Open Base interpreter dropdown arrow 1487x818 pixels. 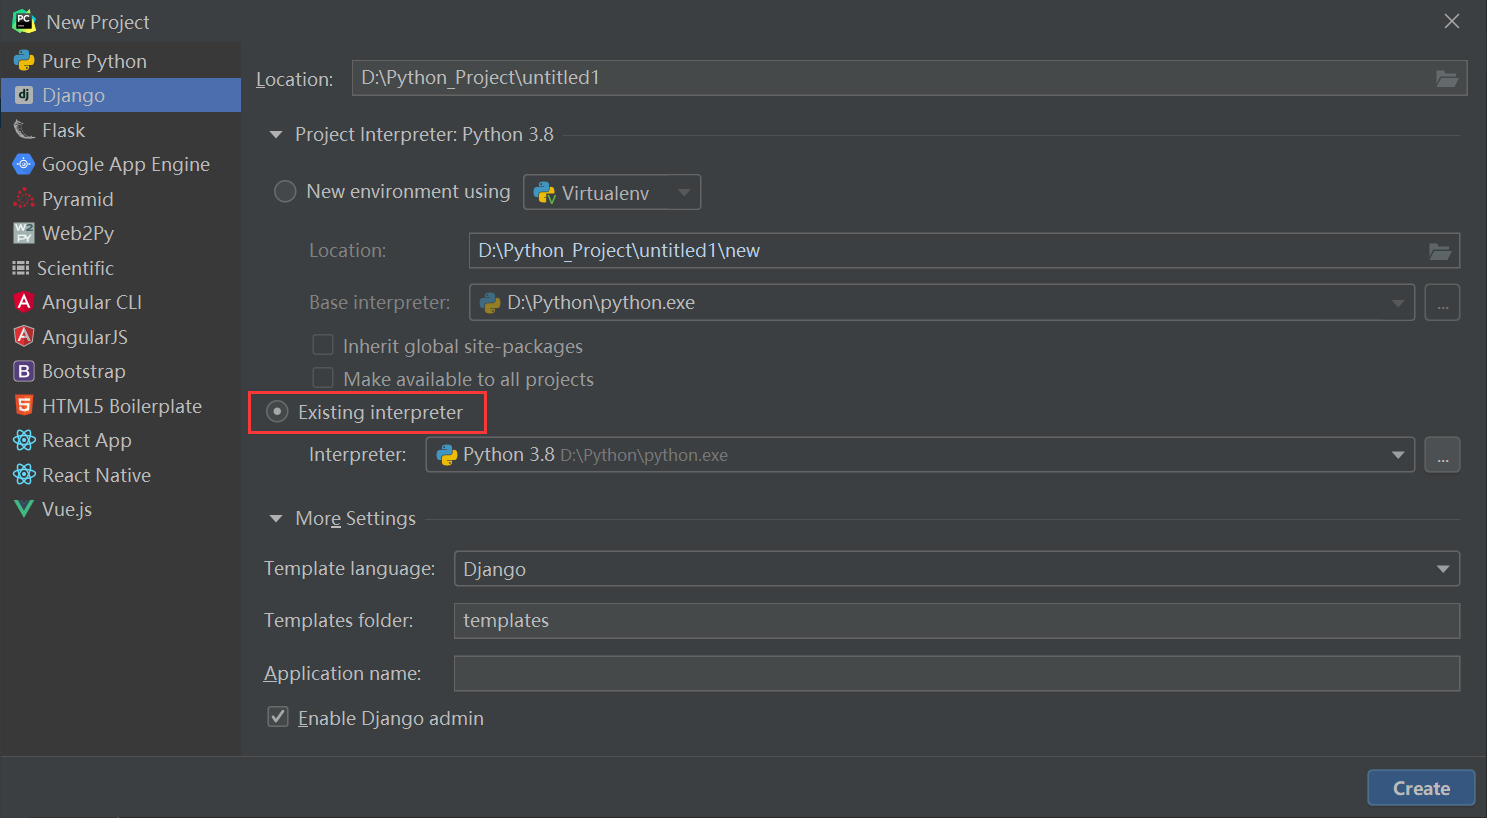[1398, 303]
